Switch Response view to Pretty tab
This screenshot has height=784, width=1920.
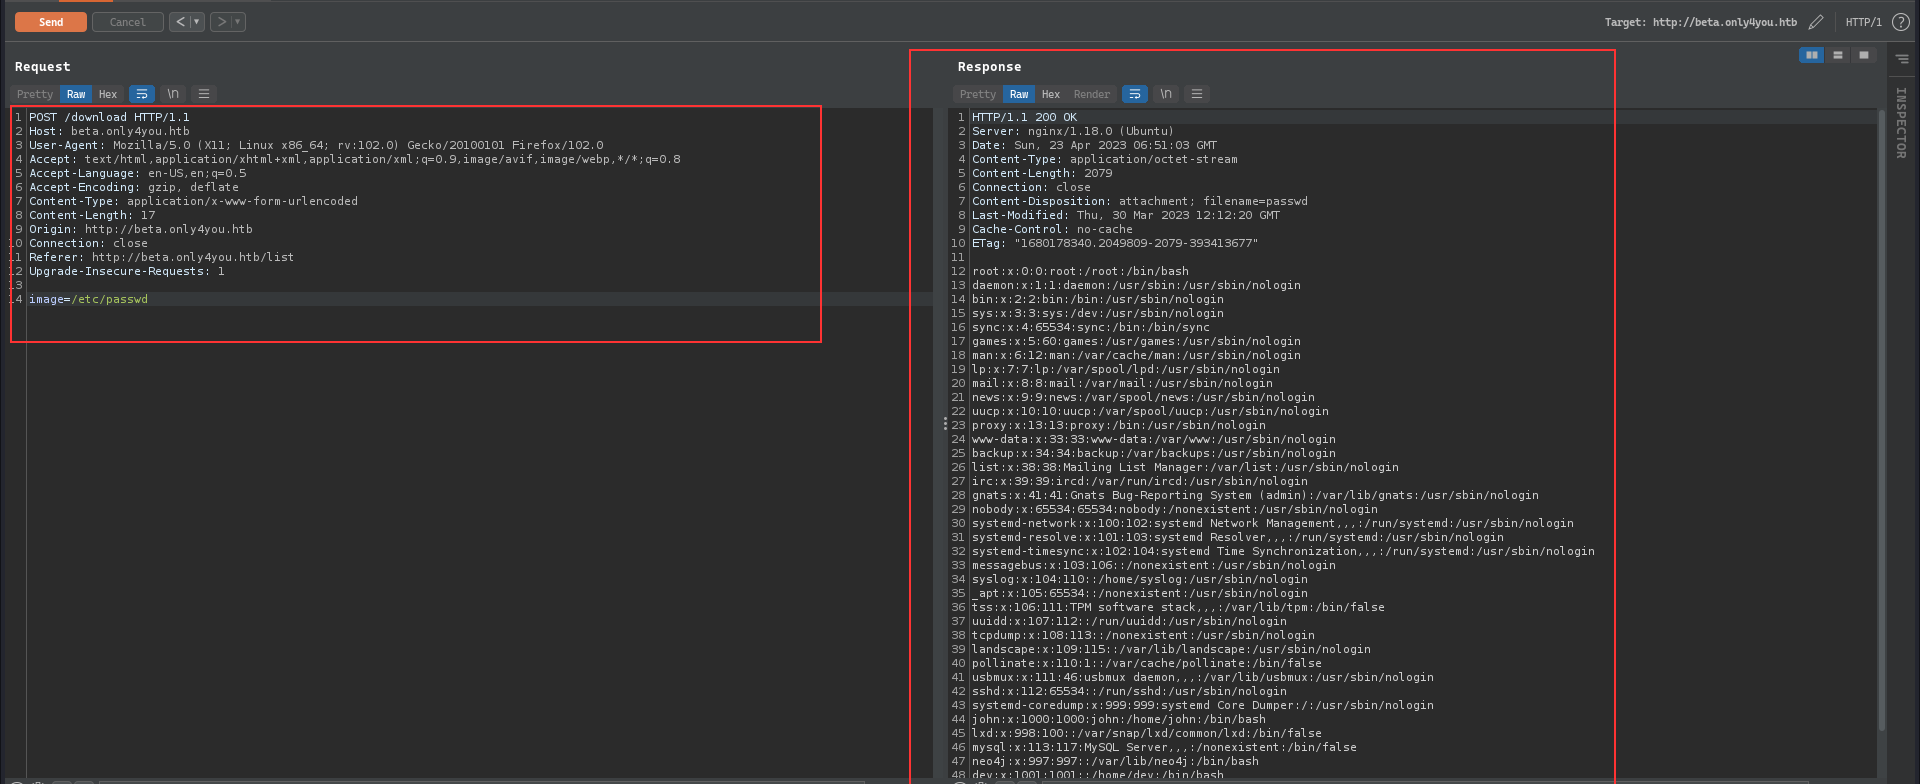978,94
